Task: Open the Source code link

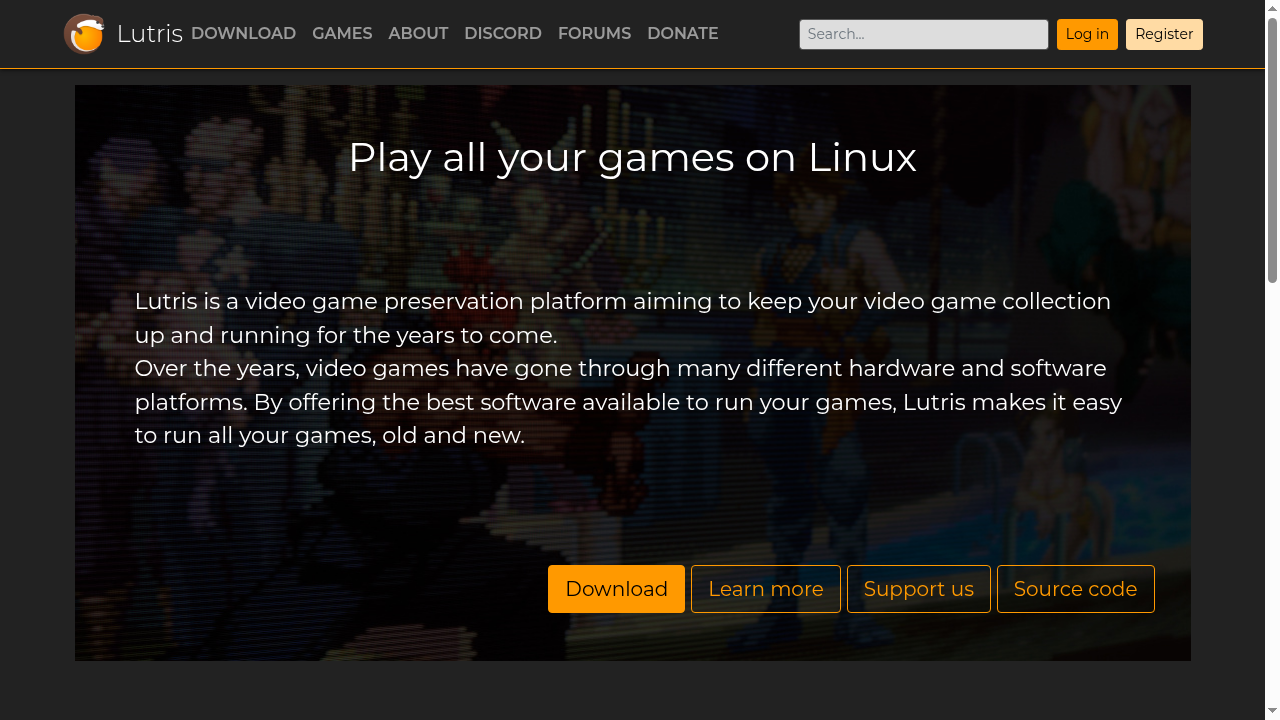Action: [1075, 588]
